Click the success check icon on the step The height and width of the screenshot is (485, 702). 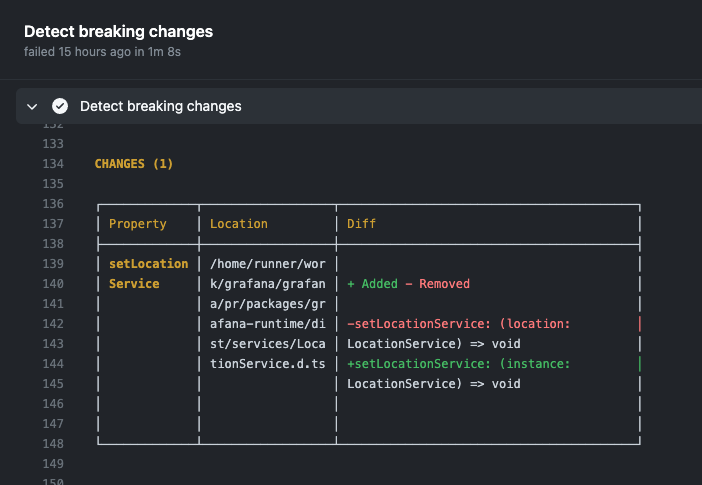[x=60, y=106]
